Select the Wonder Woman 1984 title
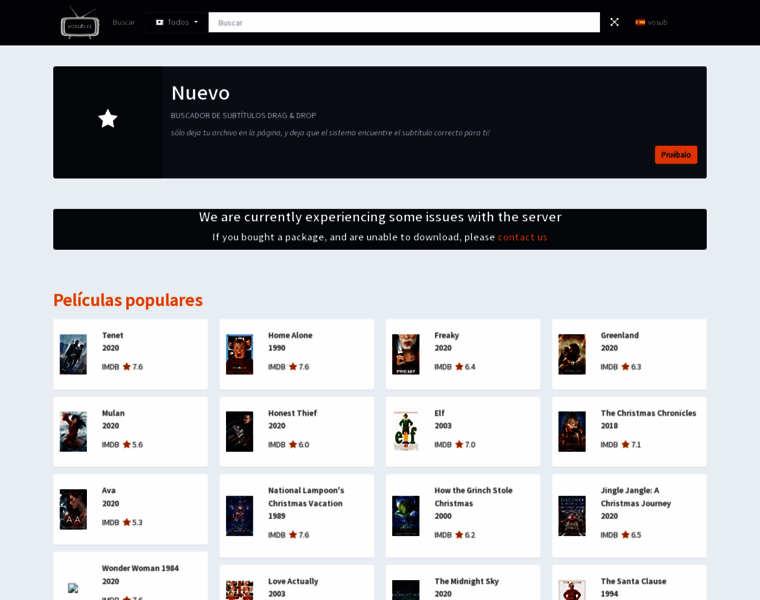760x600 pixels. coord(140,568)
